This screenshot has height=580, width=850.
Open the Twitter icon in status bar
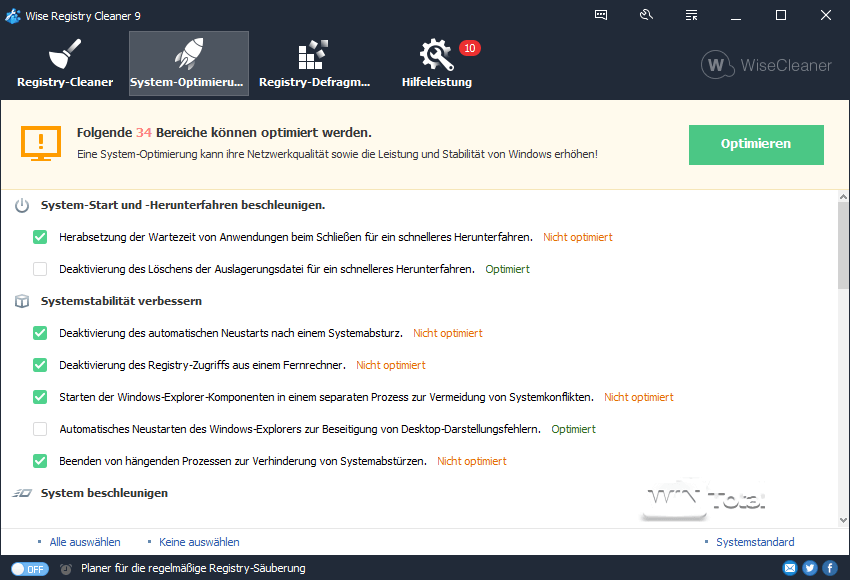tap(810, 568)
